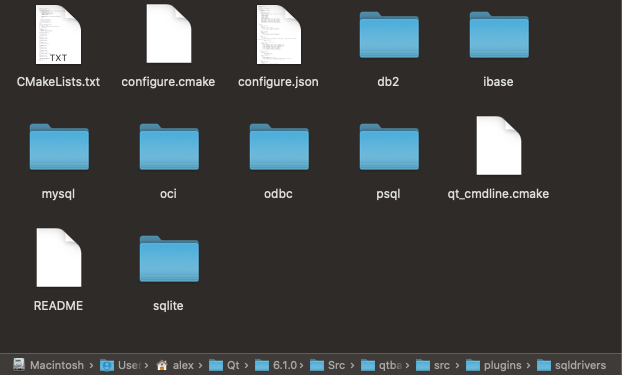Click the odbc folder name

278,194
